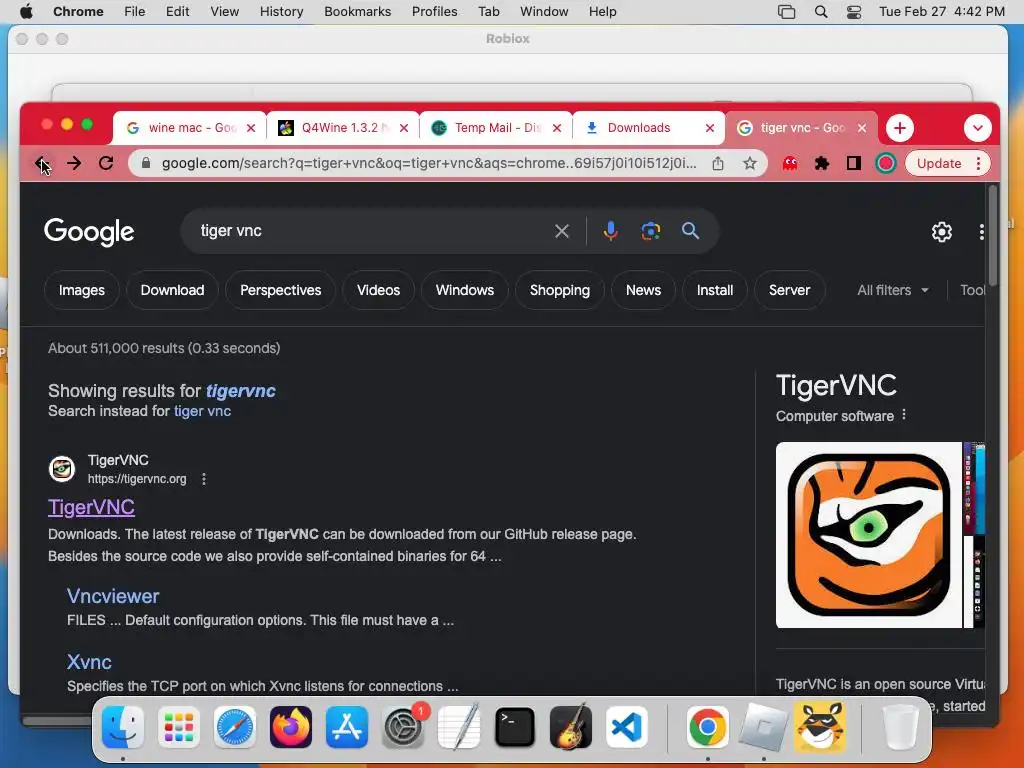Open Google quick settings gear
The width and height of the screenshot is (1024, 768).
click(941, 232)
